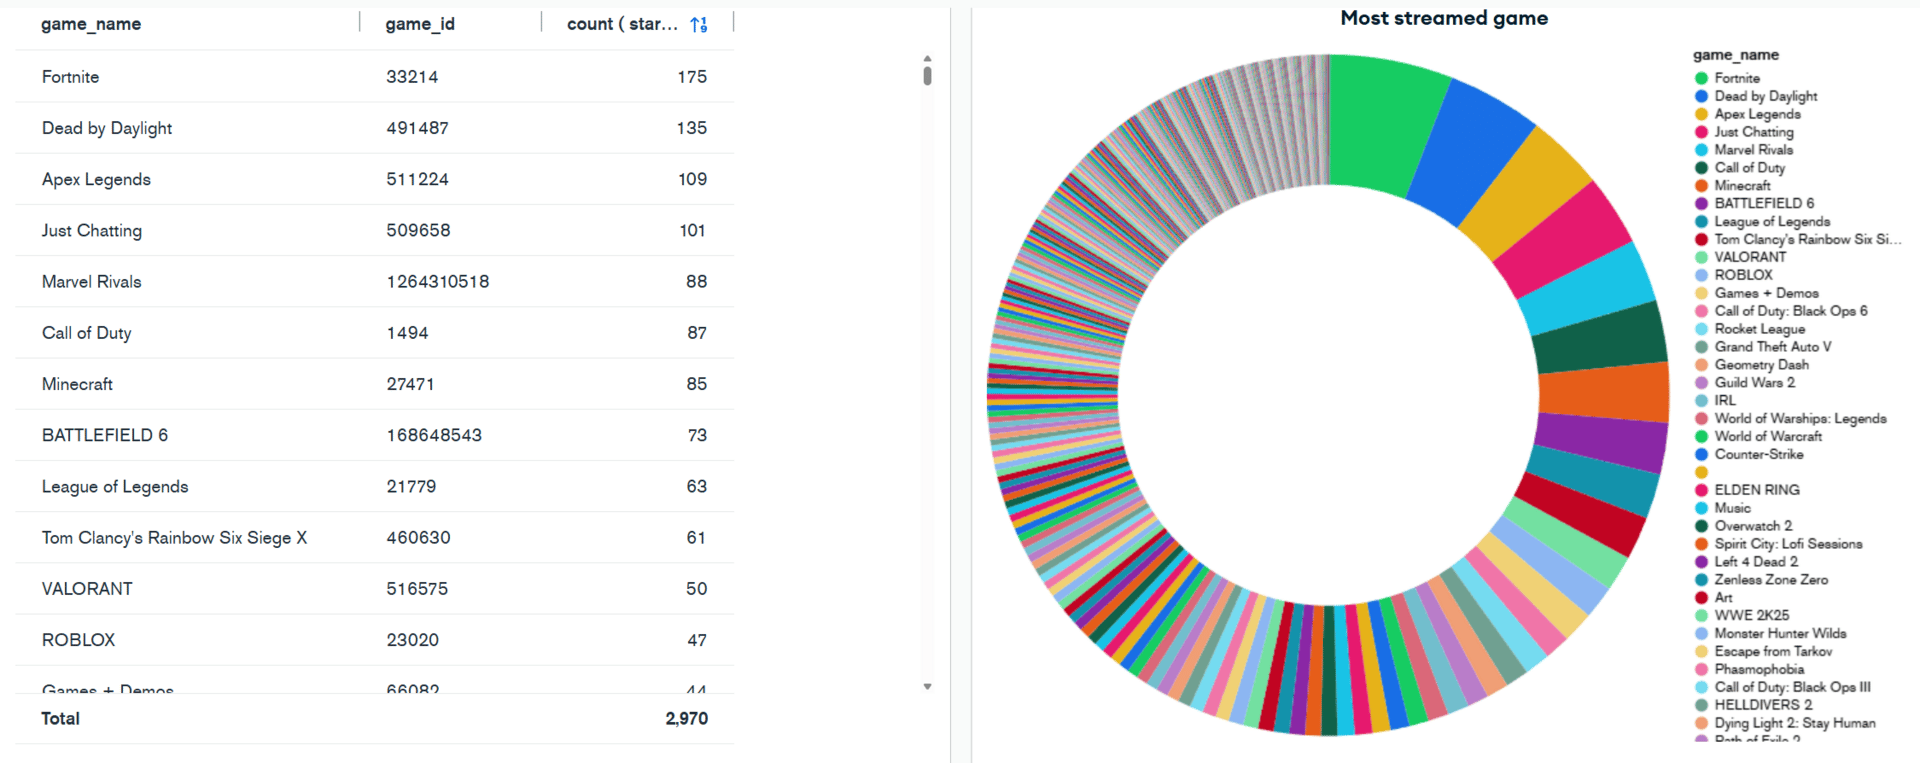Image resolution: width=1920 pixels, height=763 pixels.
Task: Click Spirit City: Lofi Sessions legend entry
Action: coord(1789,544)
